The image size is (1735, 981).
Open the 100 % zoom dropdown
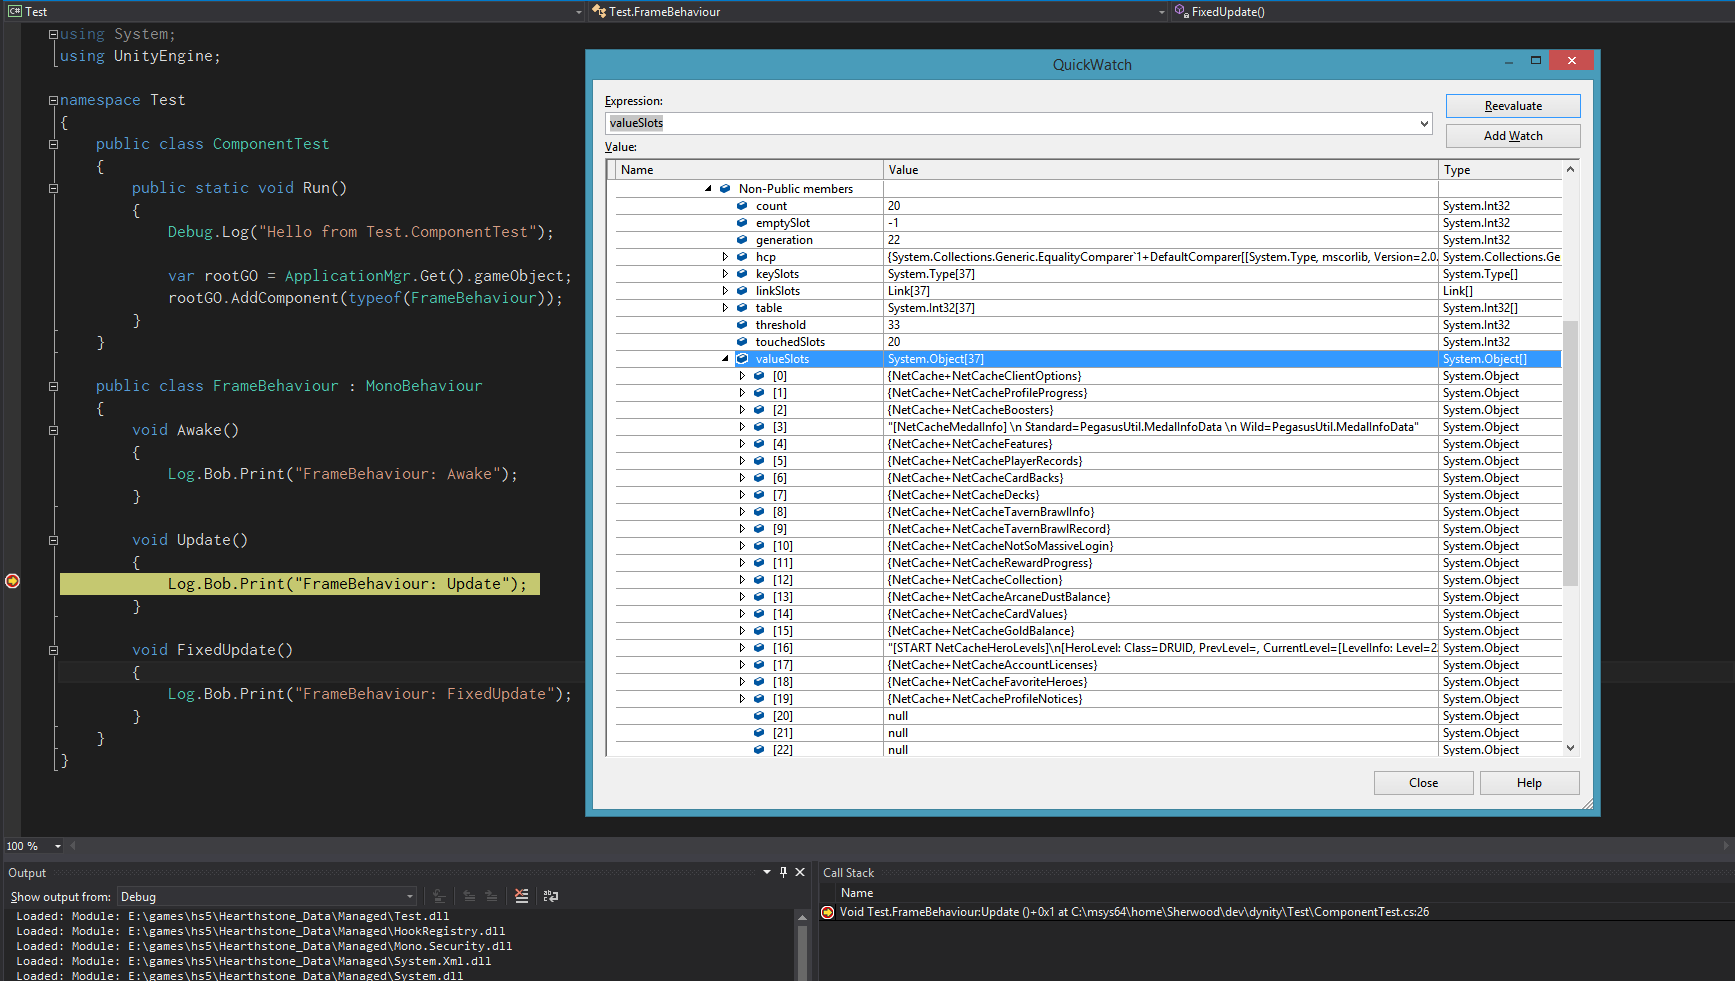click(58, 846)
